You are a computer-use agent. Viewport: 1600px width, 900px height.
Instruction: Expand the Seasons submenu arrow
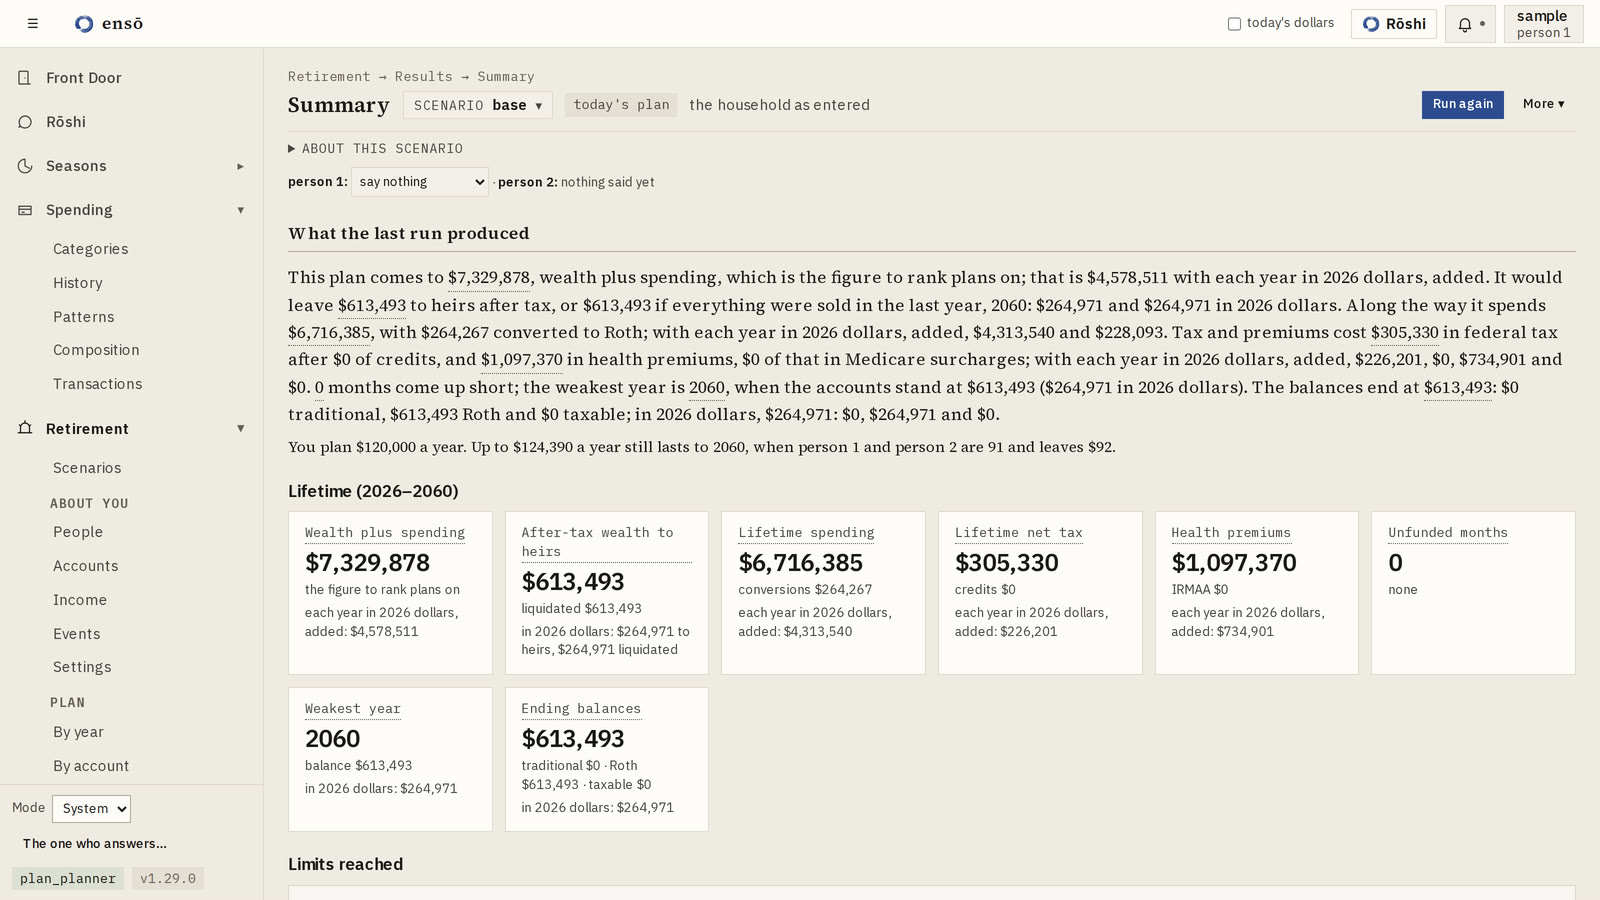click(x=240, y=166)
